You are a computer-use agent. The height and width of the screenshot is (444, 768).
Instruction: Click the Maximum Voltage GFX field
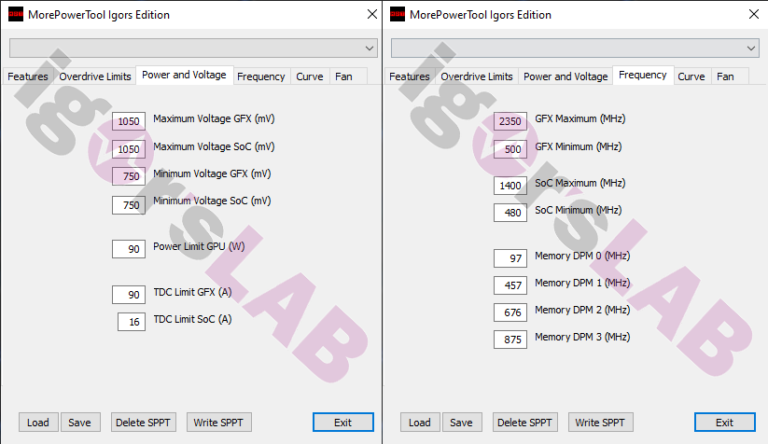(x=129, y=121)
